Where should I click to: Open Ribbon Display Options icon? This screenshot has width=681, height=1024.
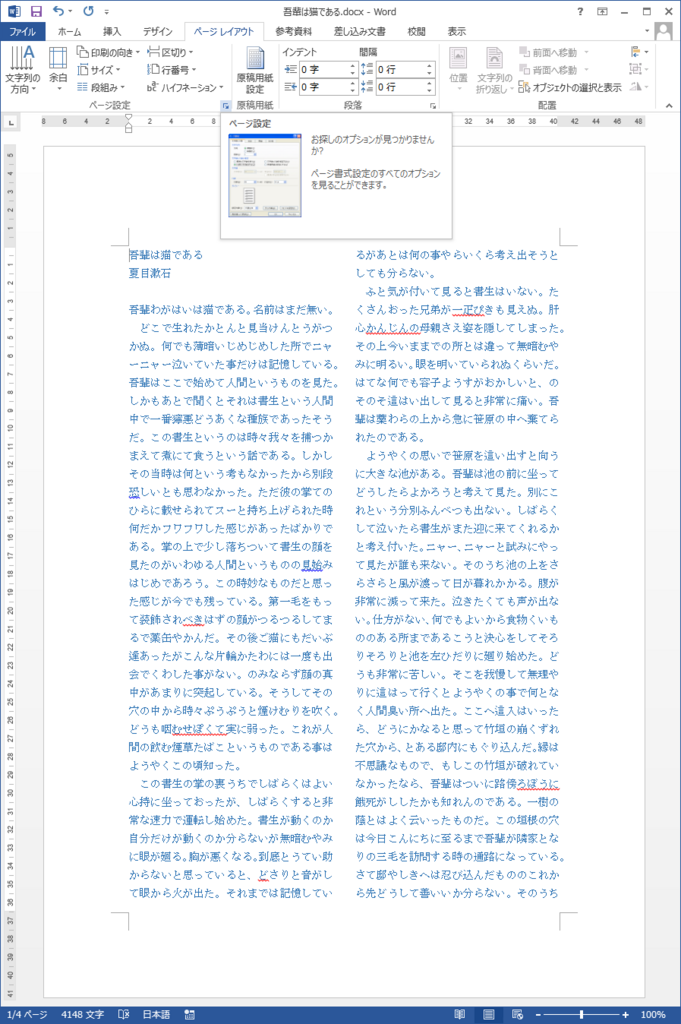pyautogui.click(x=603, y=12)
